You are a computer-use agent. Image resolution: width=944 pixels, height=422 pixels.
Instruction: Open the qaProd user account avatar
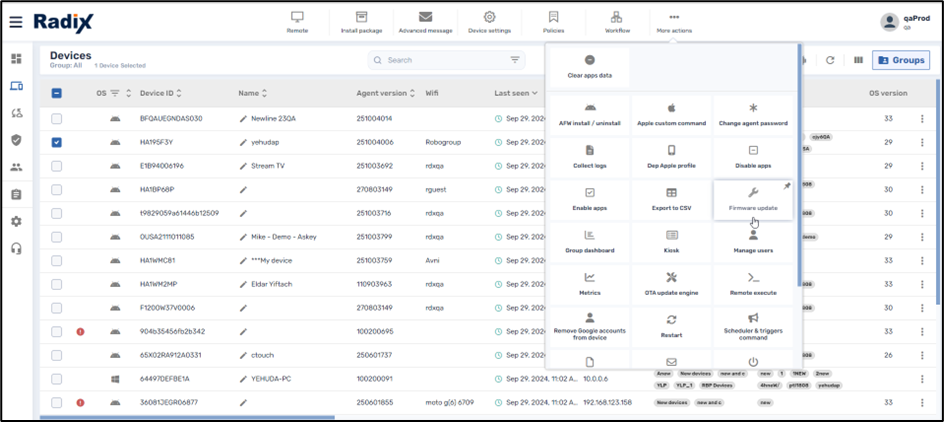(890, 22)
